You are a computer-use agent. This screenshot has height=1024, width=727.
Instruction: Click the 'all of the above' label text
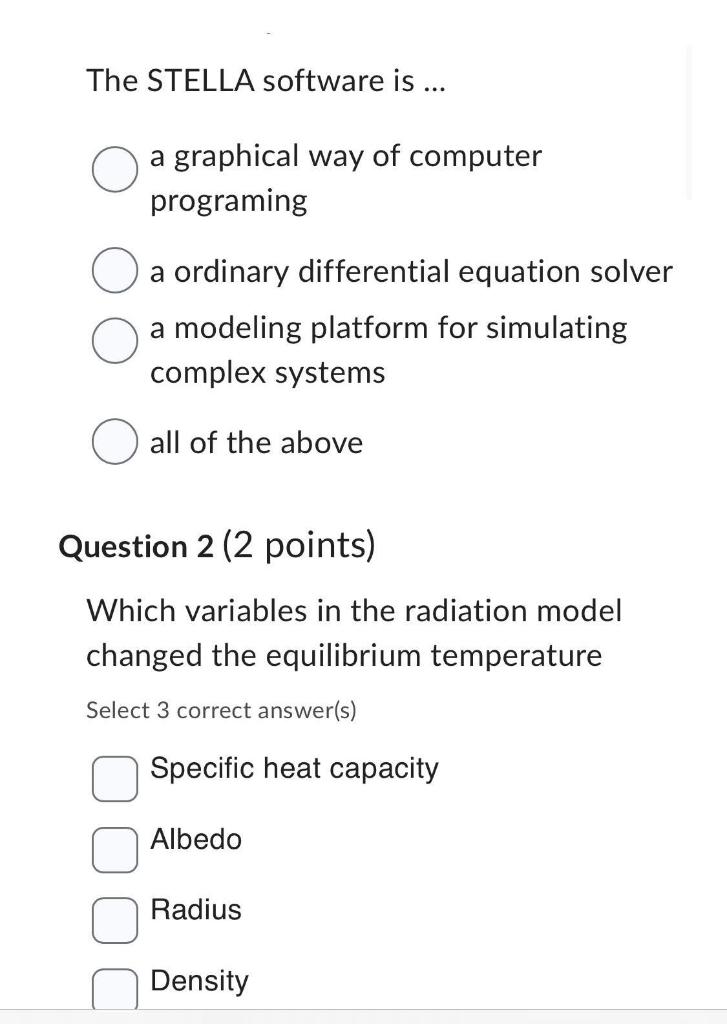[256, 442]
